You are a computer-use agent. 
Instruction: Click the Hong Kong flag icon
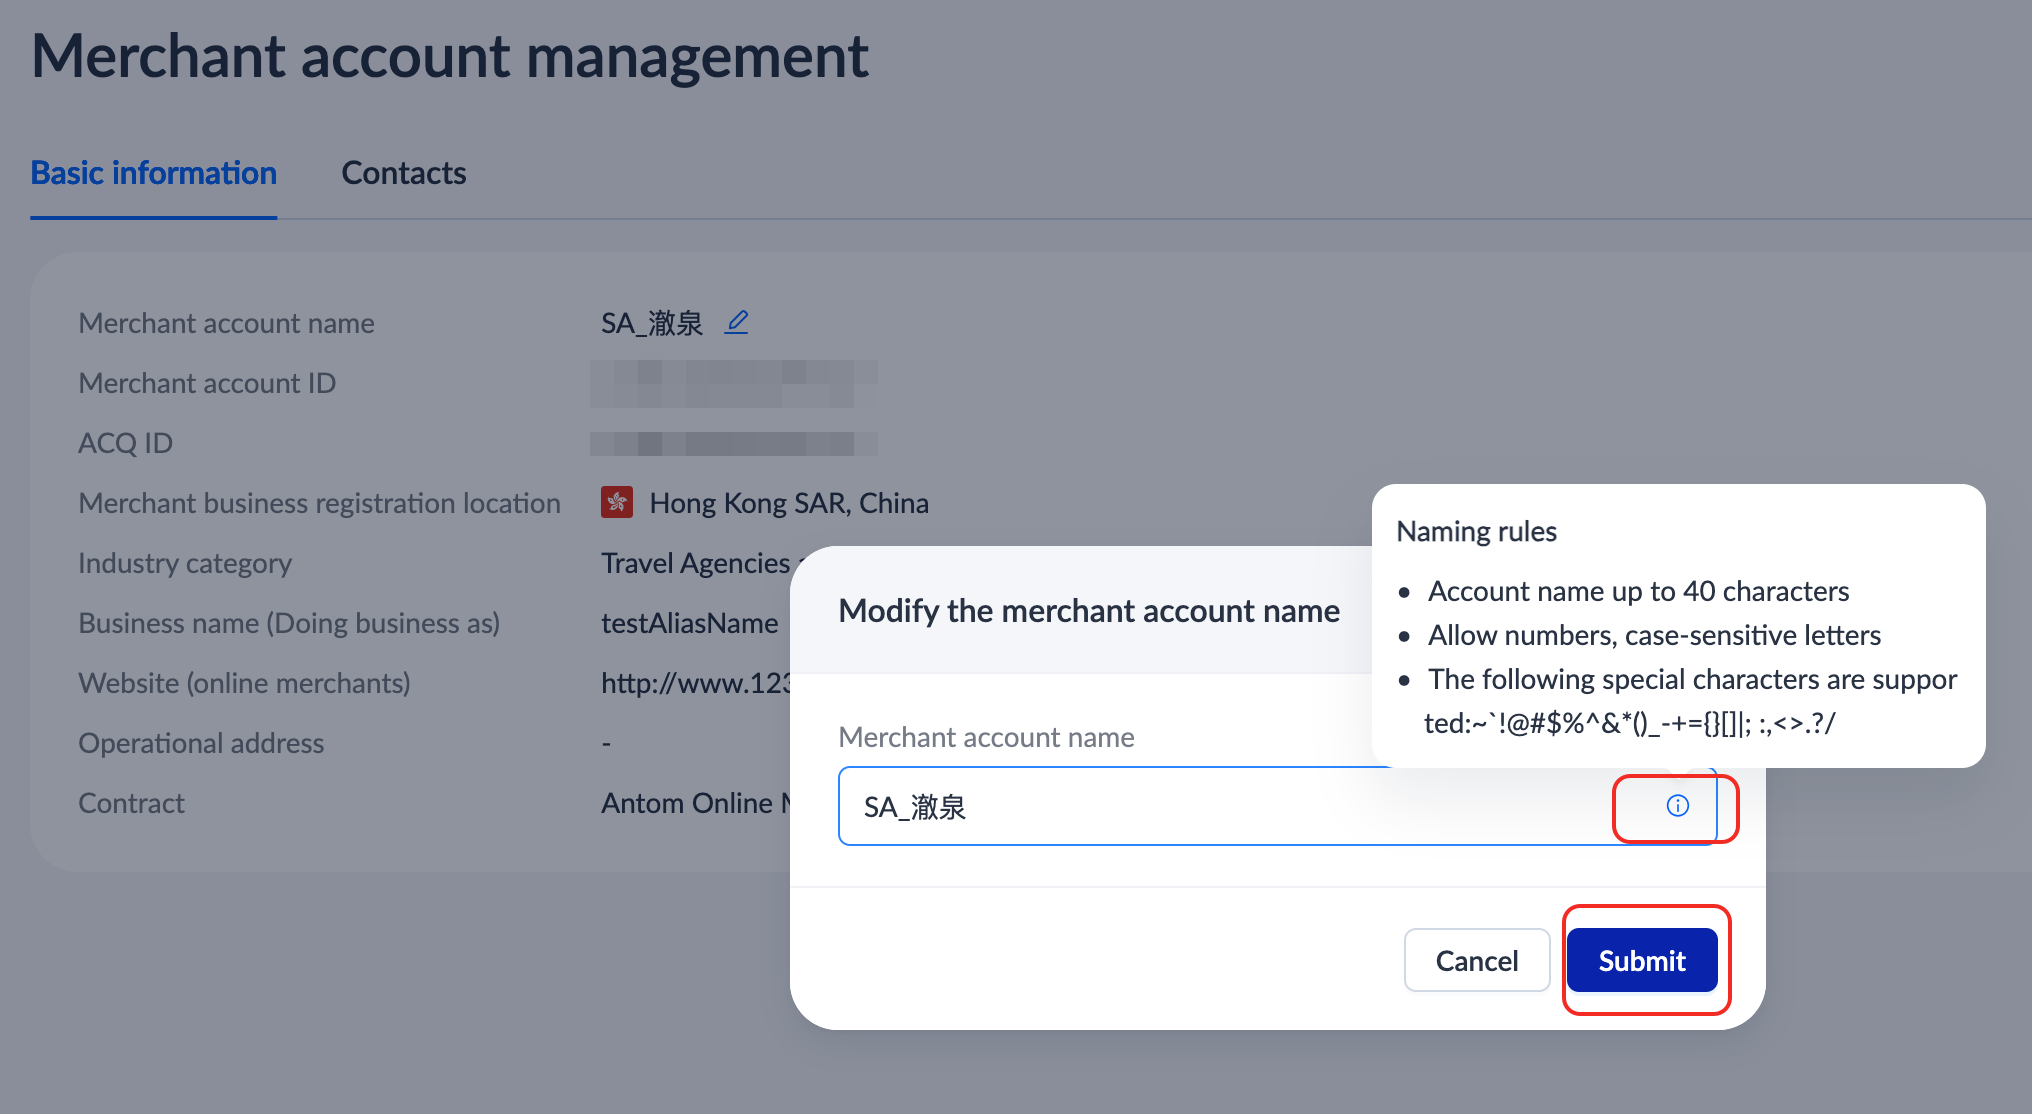click(x=617, y=502)
